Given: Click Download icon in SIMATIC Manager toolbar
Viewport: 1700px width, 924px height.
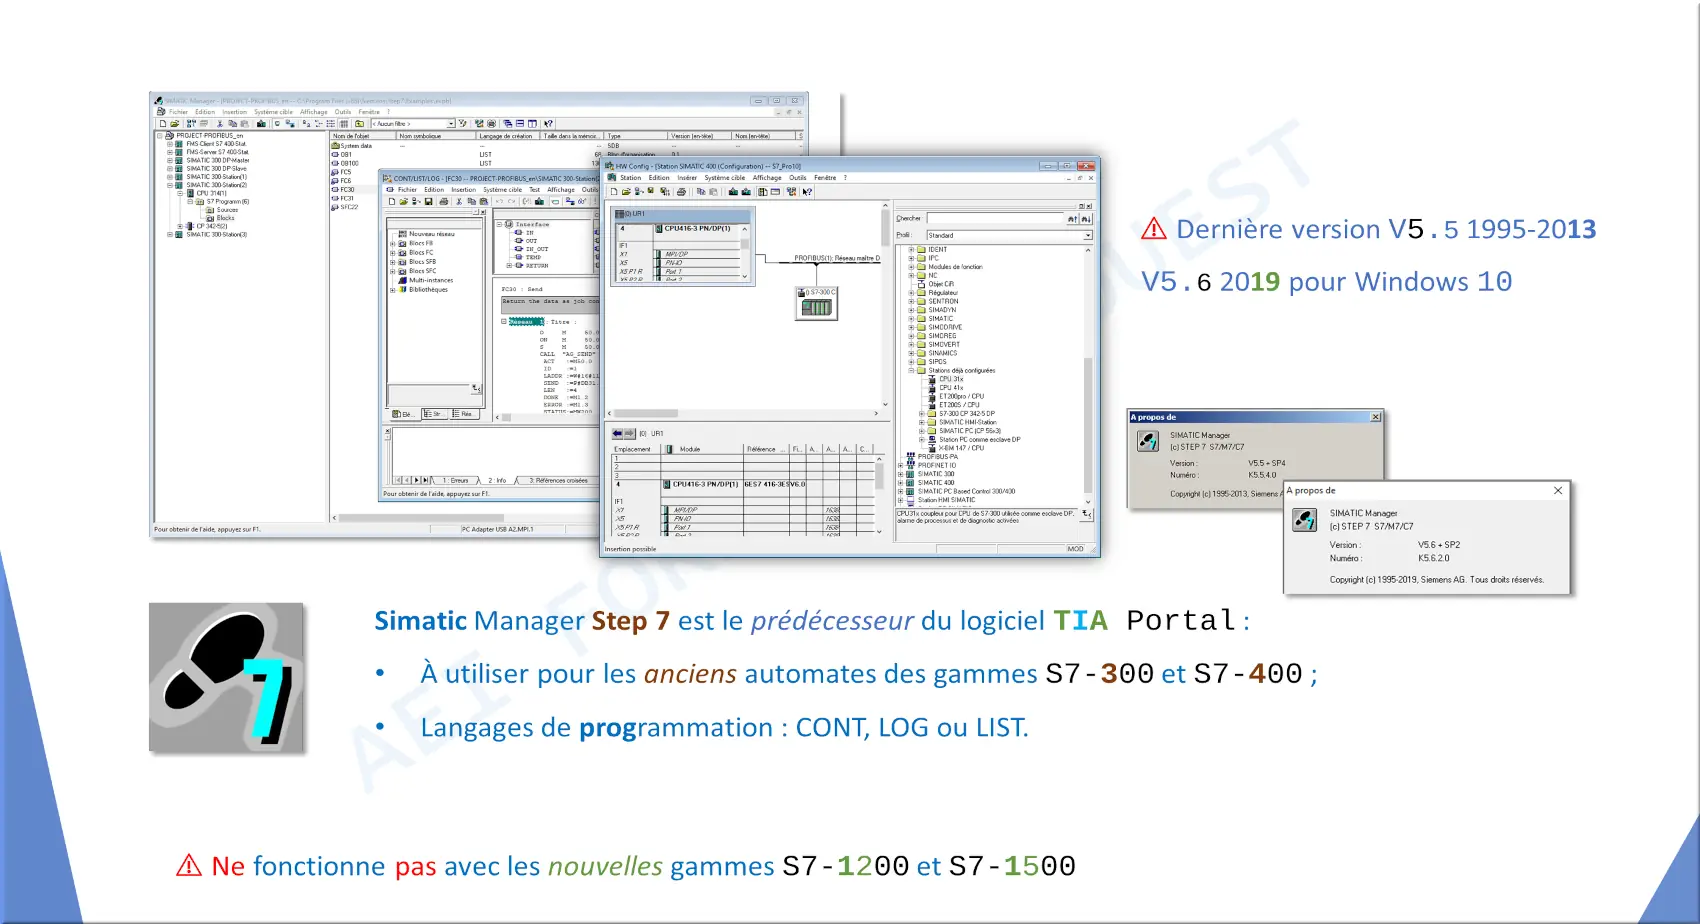Looking at the screenshot, I should [x=262, y=124].
